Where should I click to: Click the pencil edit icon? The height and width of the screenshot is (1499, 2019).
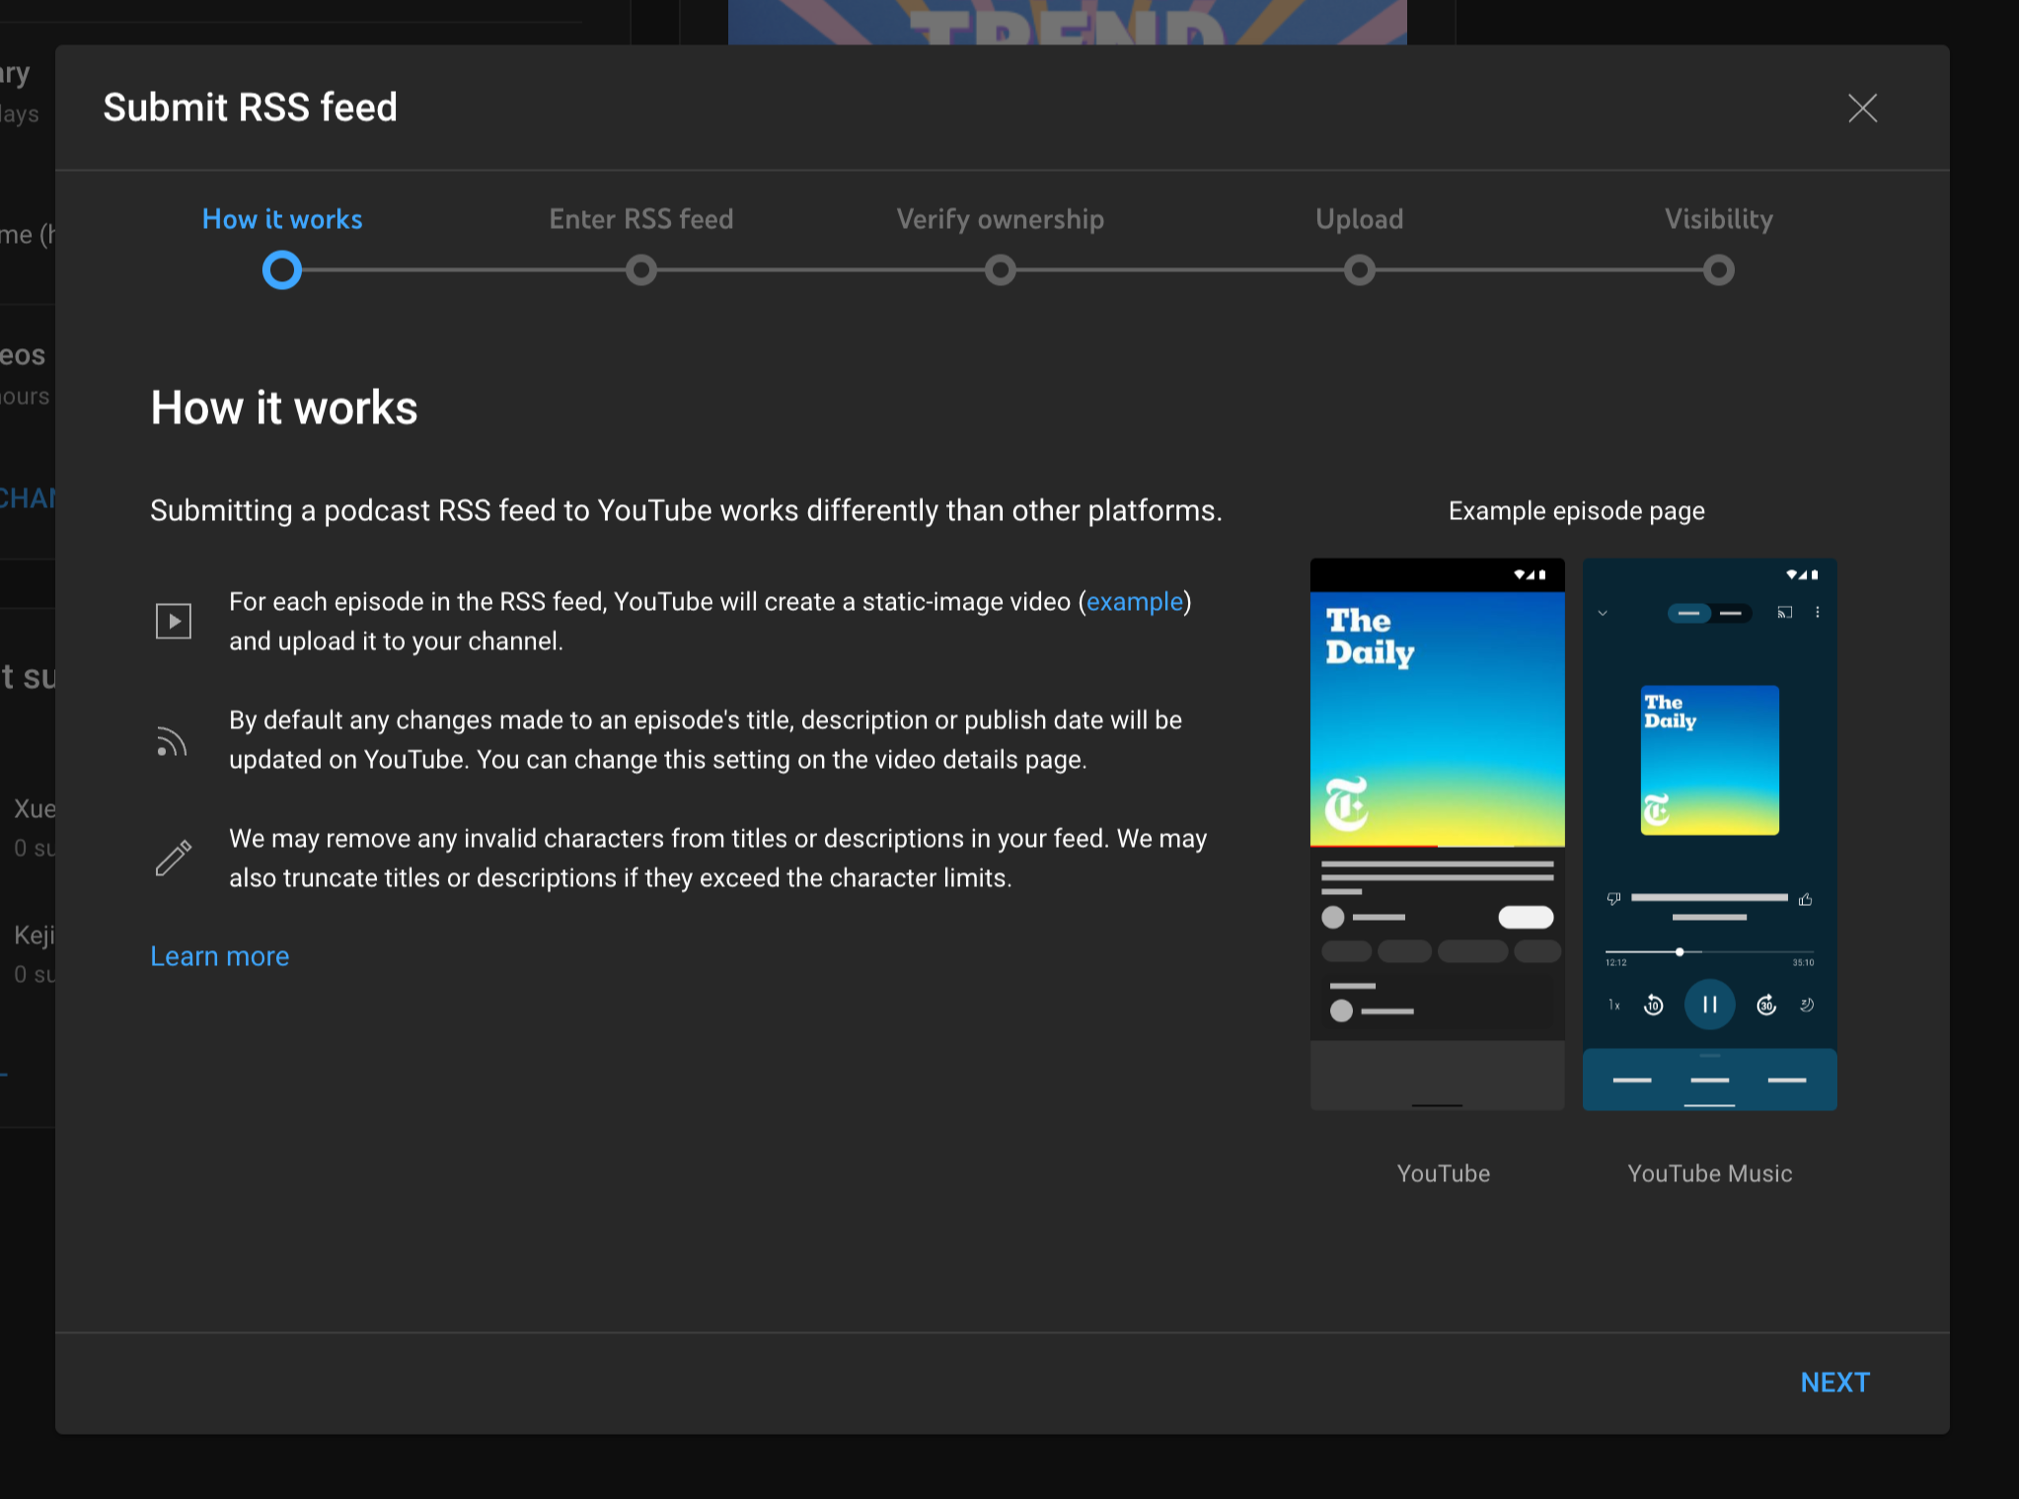point(173,858)
